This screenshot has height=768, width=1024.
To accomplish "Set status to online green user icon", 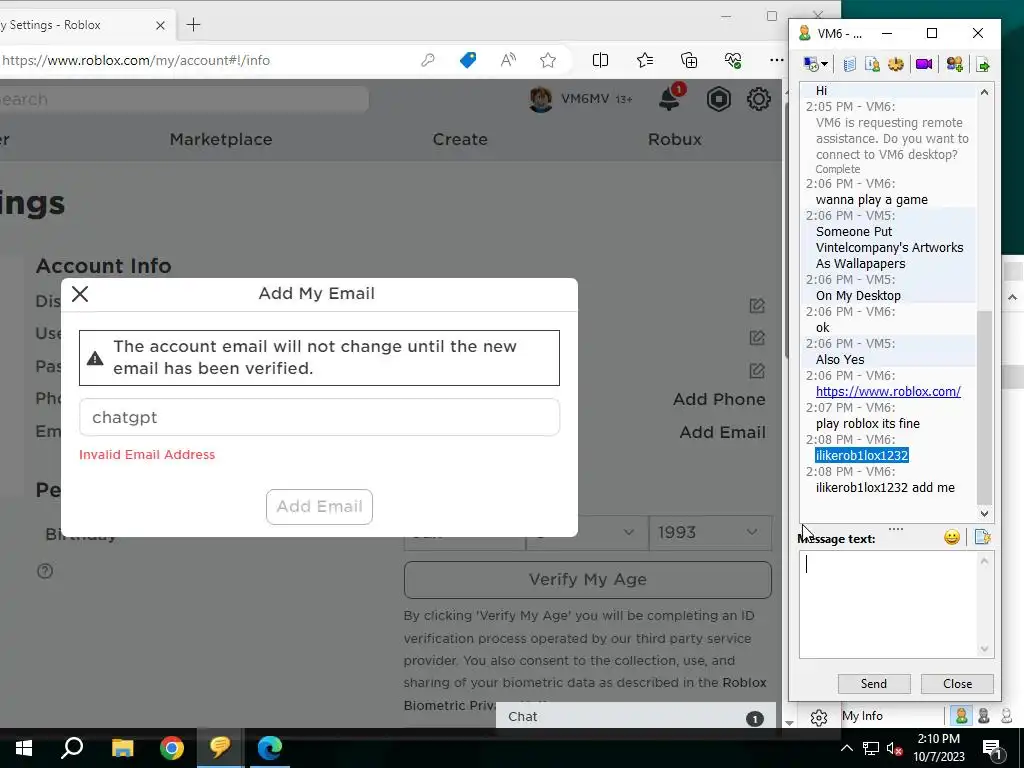I will tap(961, 716).
